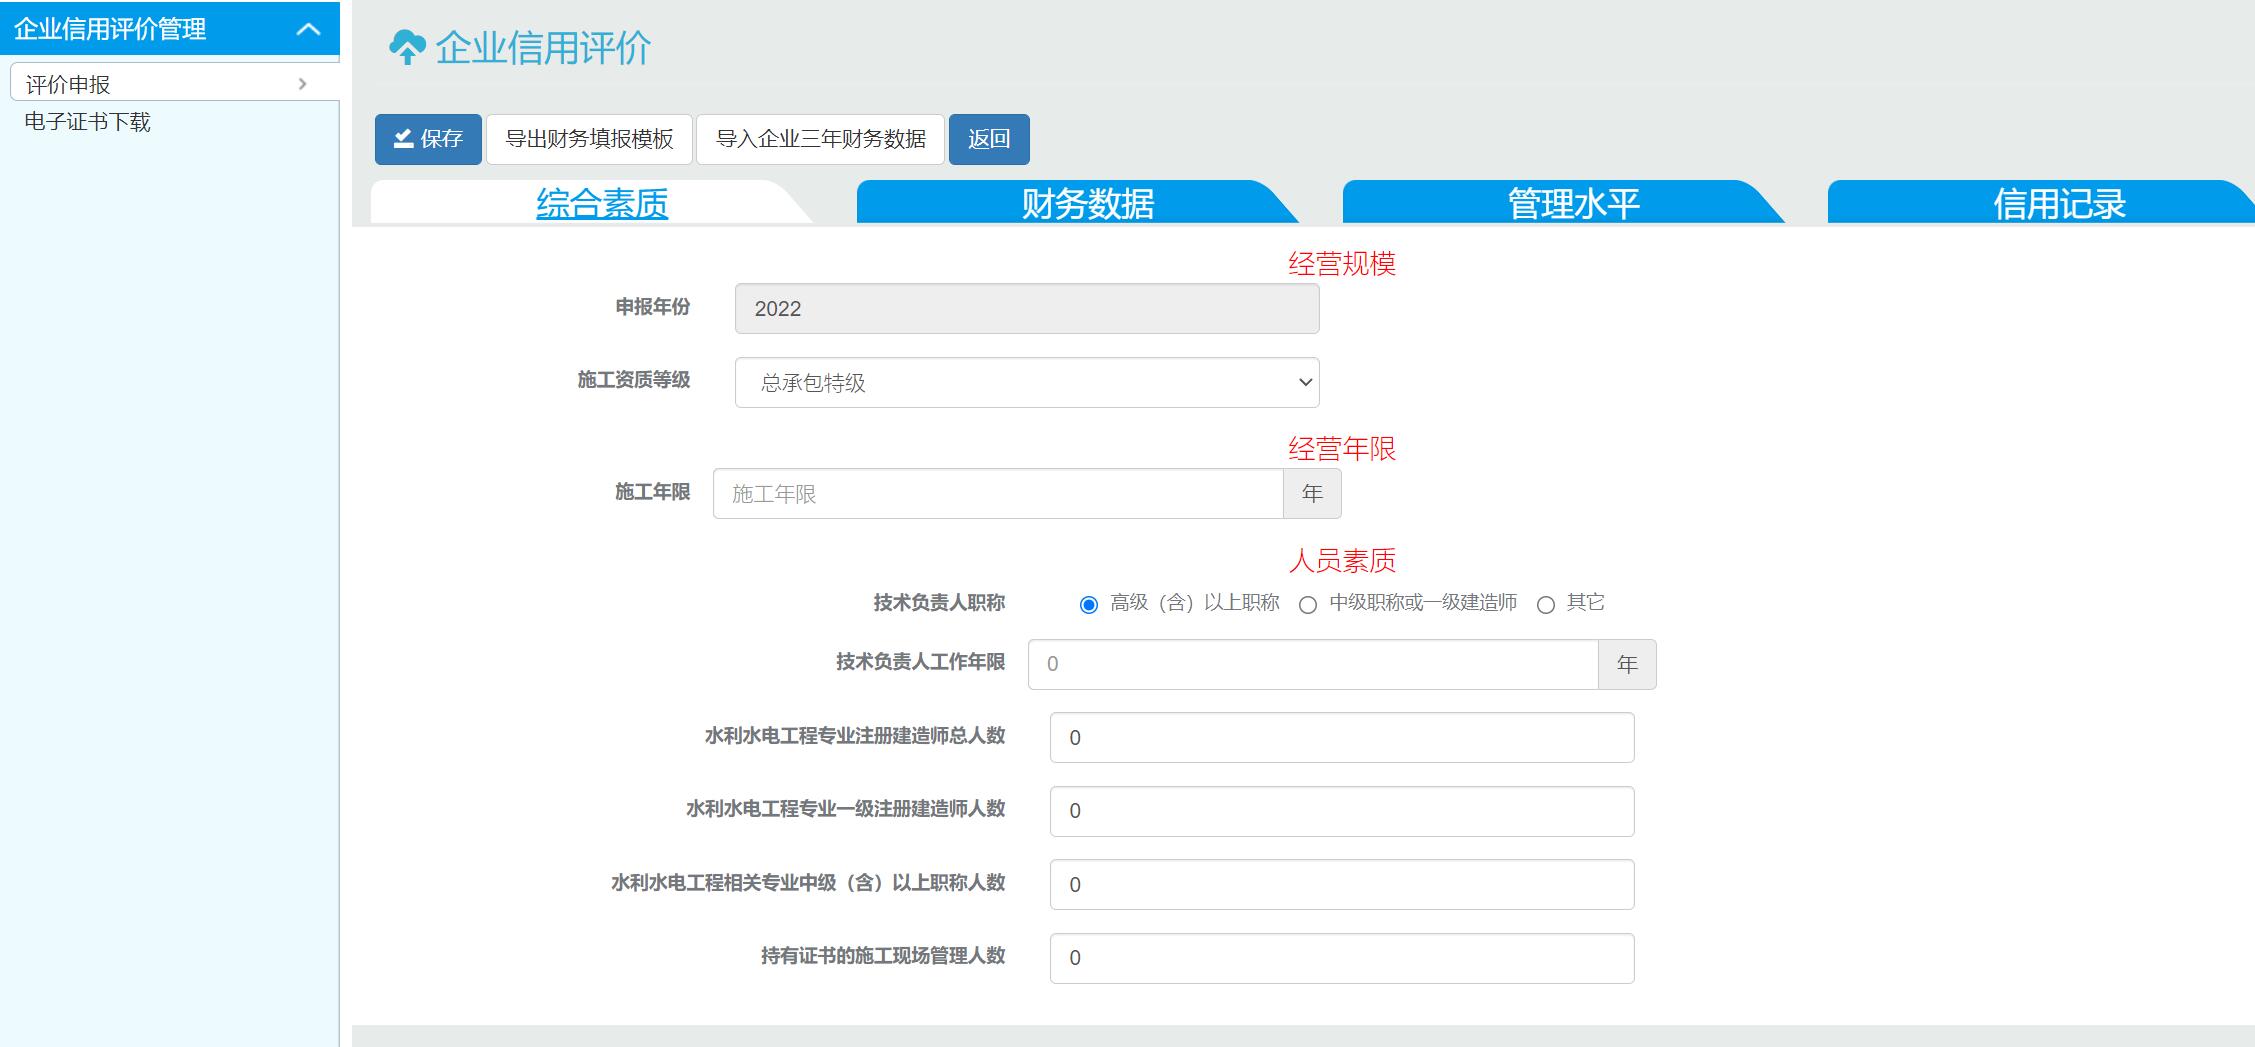Click the 申报年份 field showing 2022
The image size is (2255, 1047).
(1027, 308)
